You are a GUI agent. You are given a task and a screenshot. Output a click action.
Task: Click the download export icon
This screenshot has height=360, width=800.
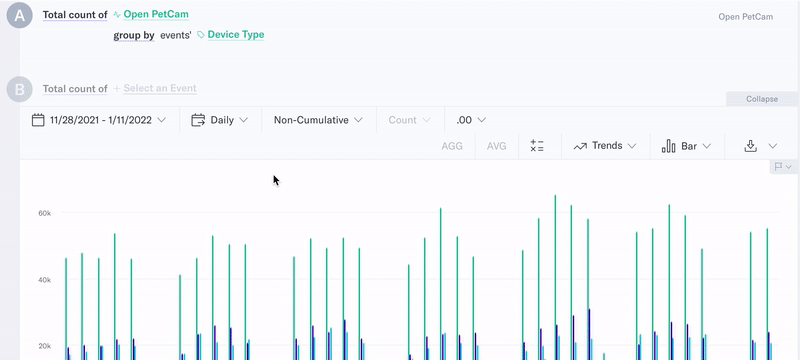click(750, 146)
